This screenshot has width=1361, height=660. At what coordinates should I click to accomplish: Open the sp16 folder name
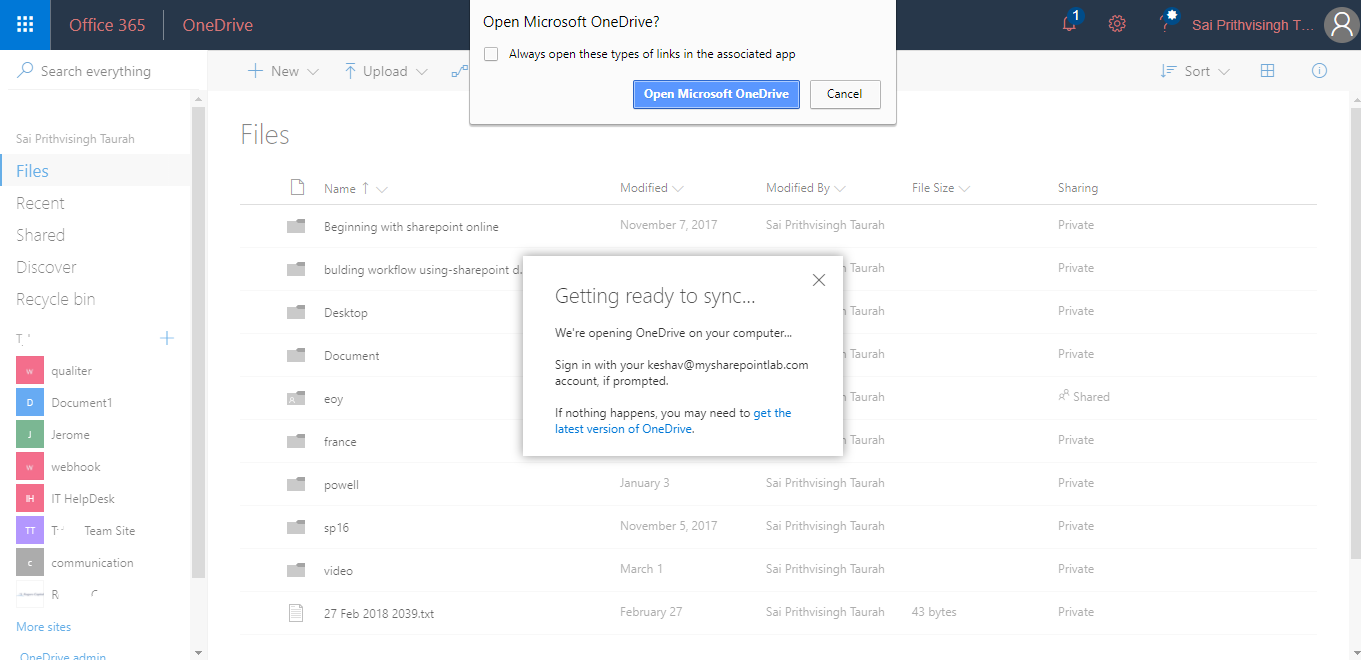coord(336,528)
